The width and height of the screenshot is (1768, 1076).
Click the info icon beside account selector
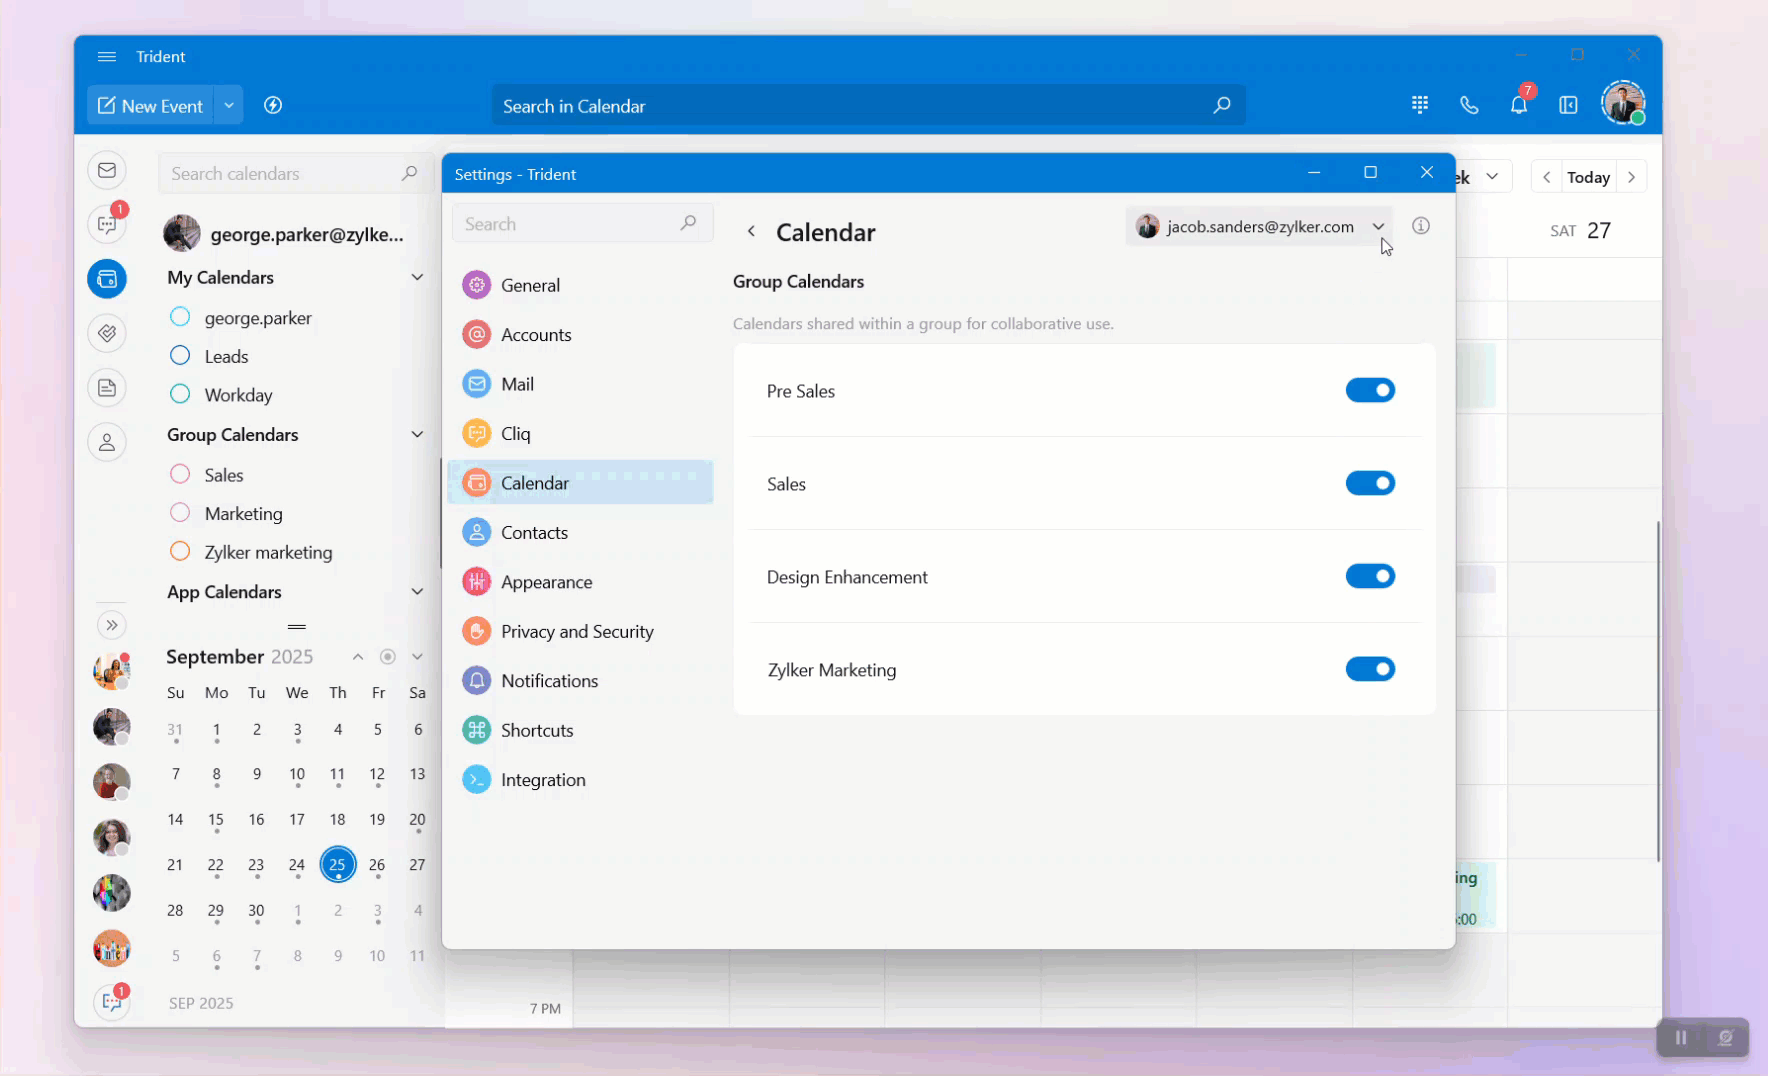(1420, 226)
